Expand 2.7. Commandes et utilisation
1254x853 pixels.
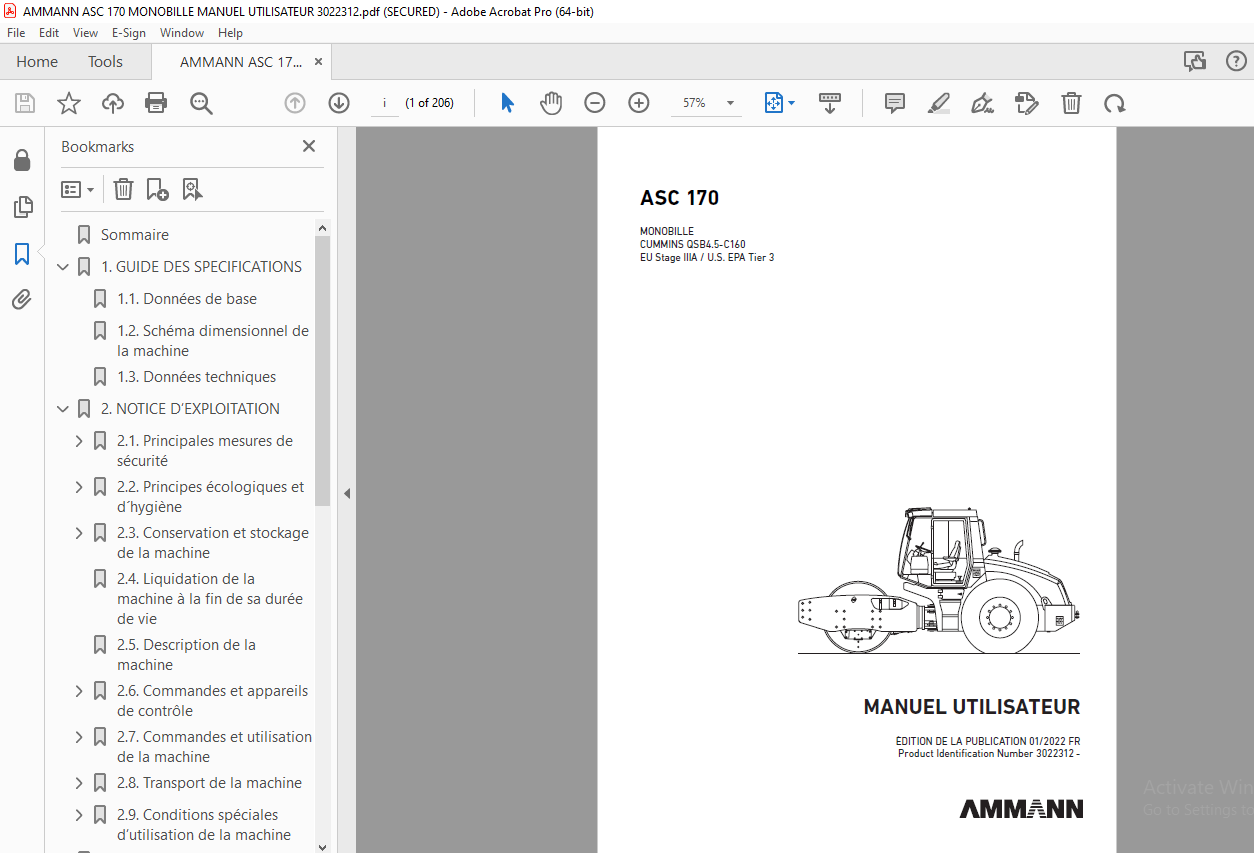coord(79,737)
